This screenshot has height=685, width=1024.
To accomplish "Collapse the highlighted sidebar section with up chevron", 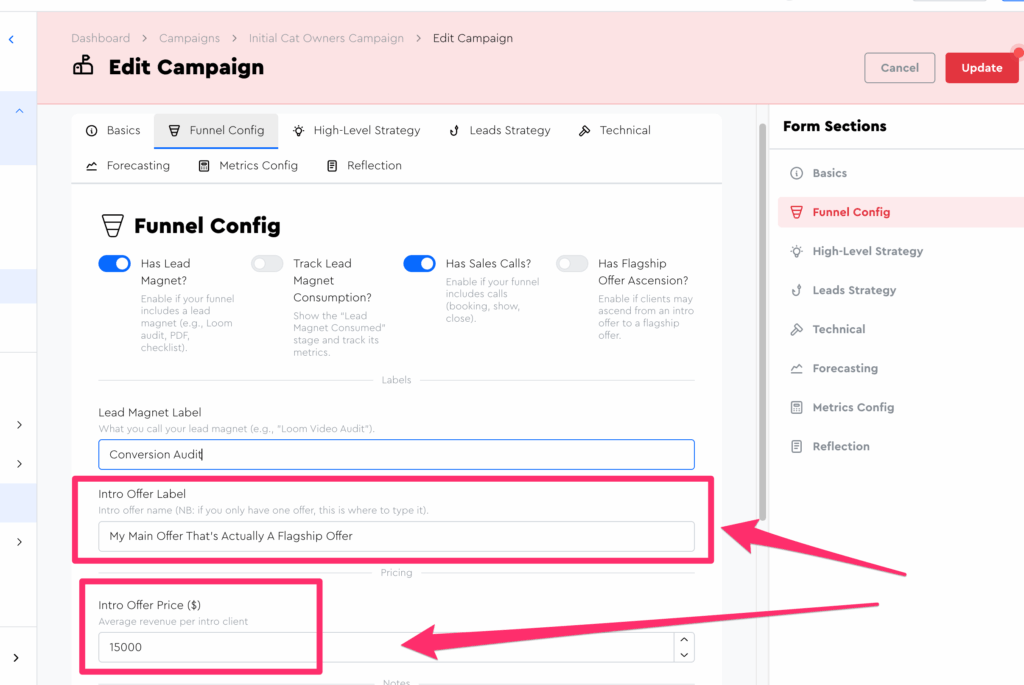I will tap(18, 112).
